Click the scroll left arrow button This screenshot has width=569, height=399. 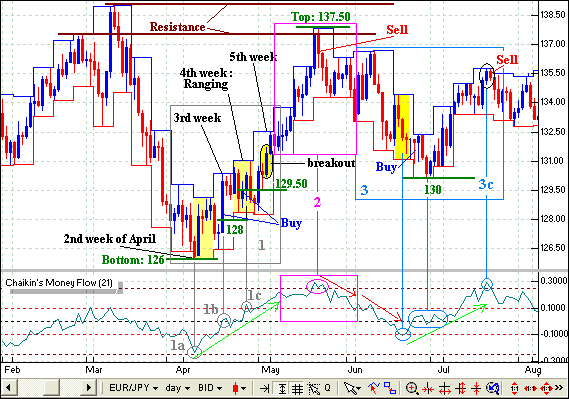(8, 388)
